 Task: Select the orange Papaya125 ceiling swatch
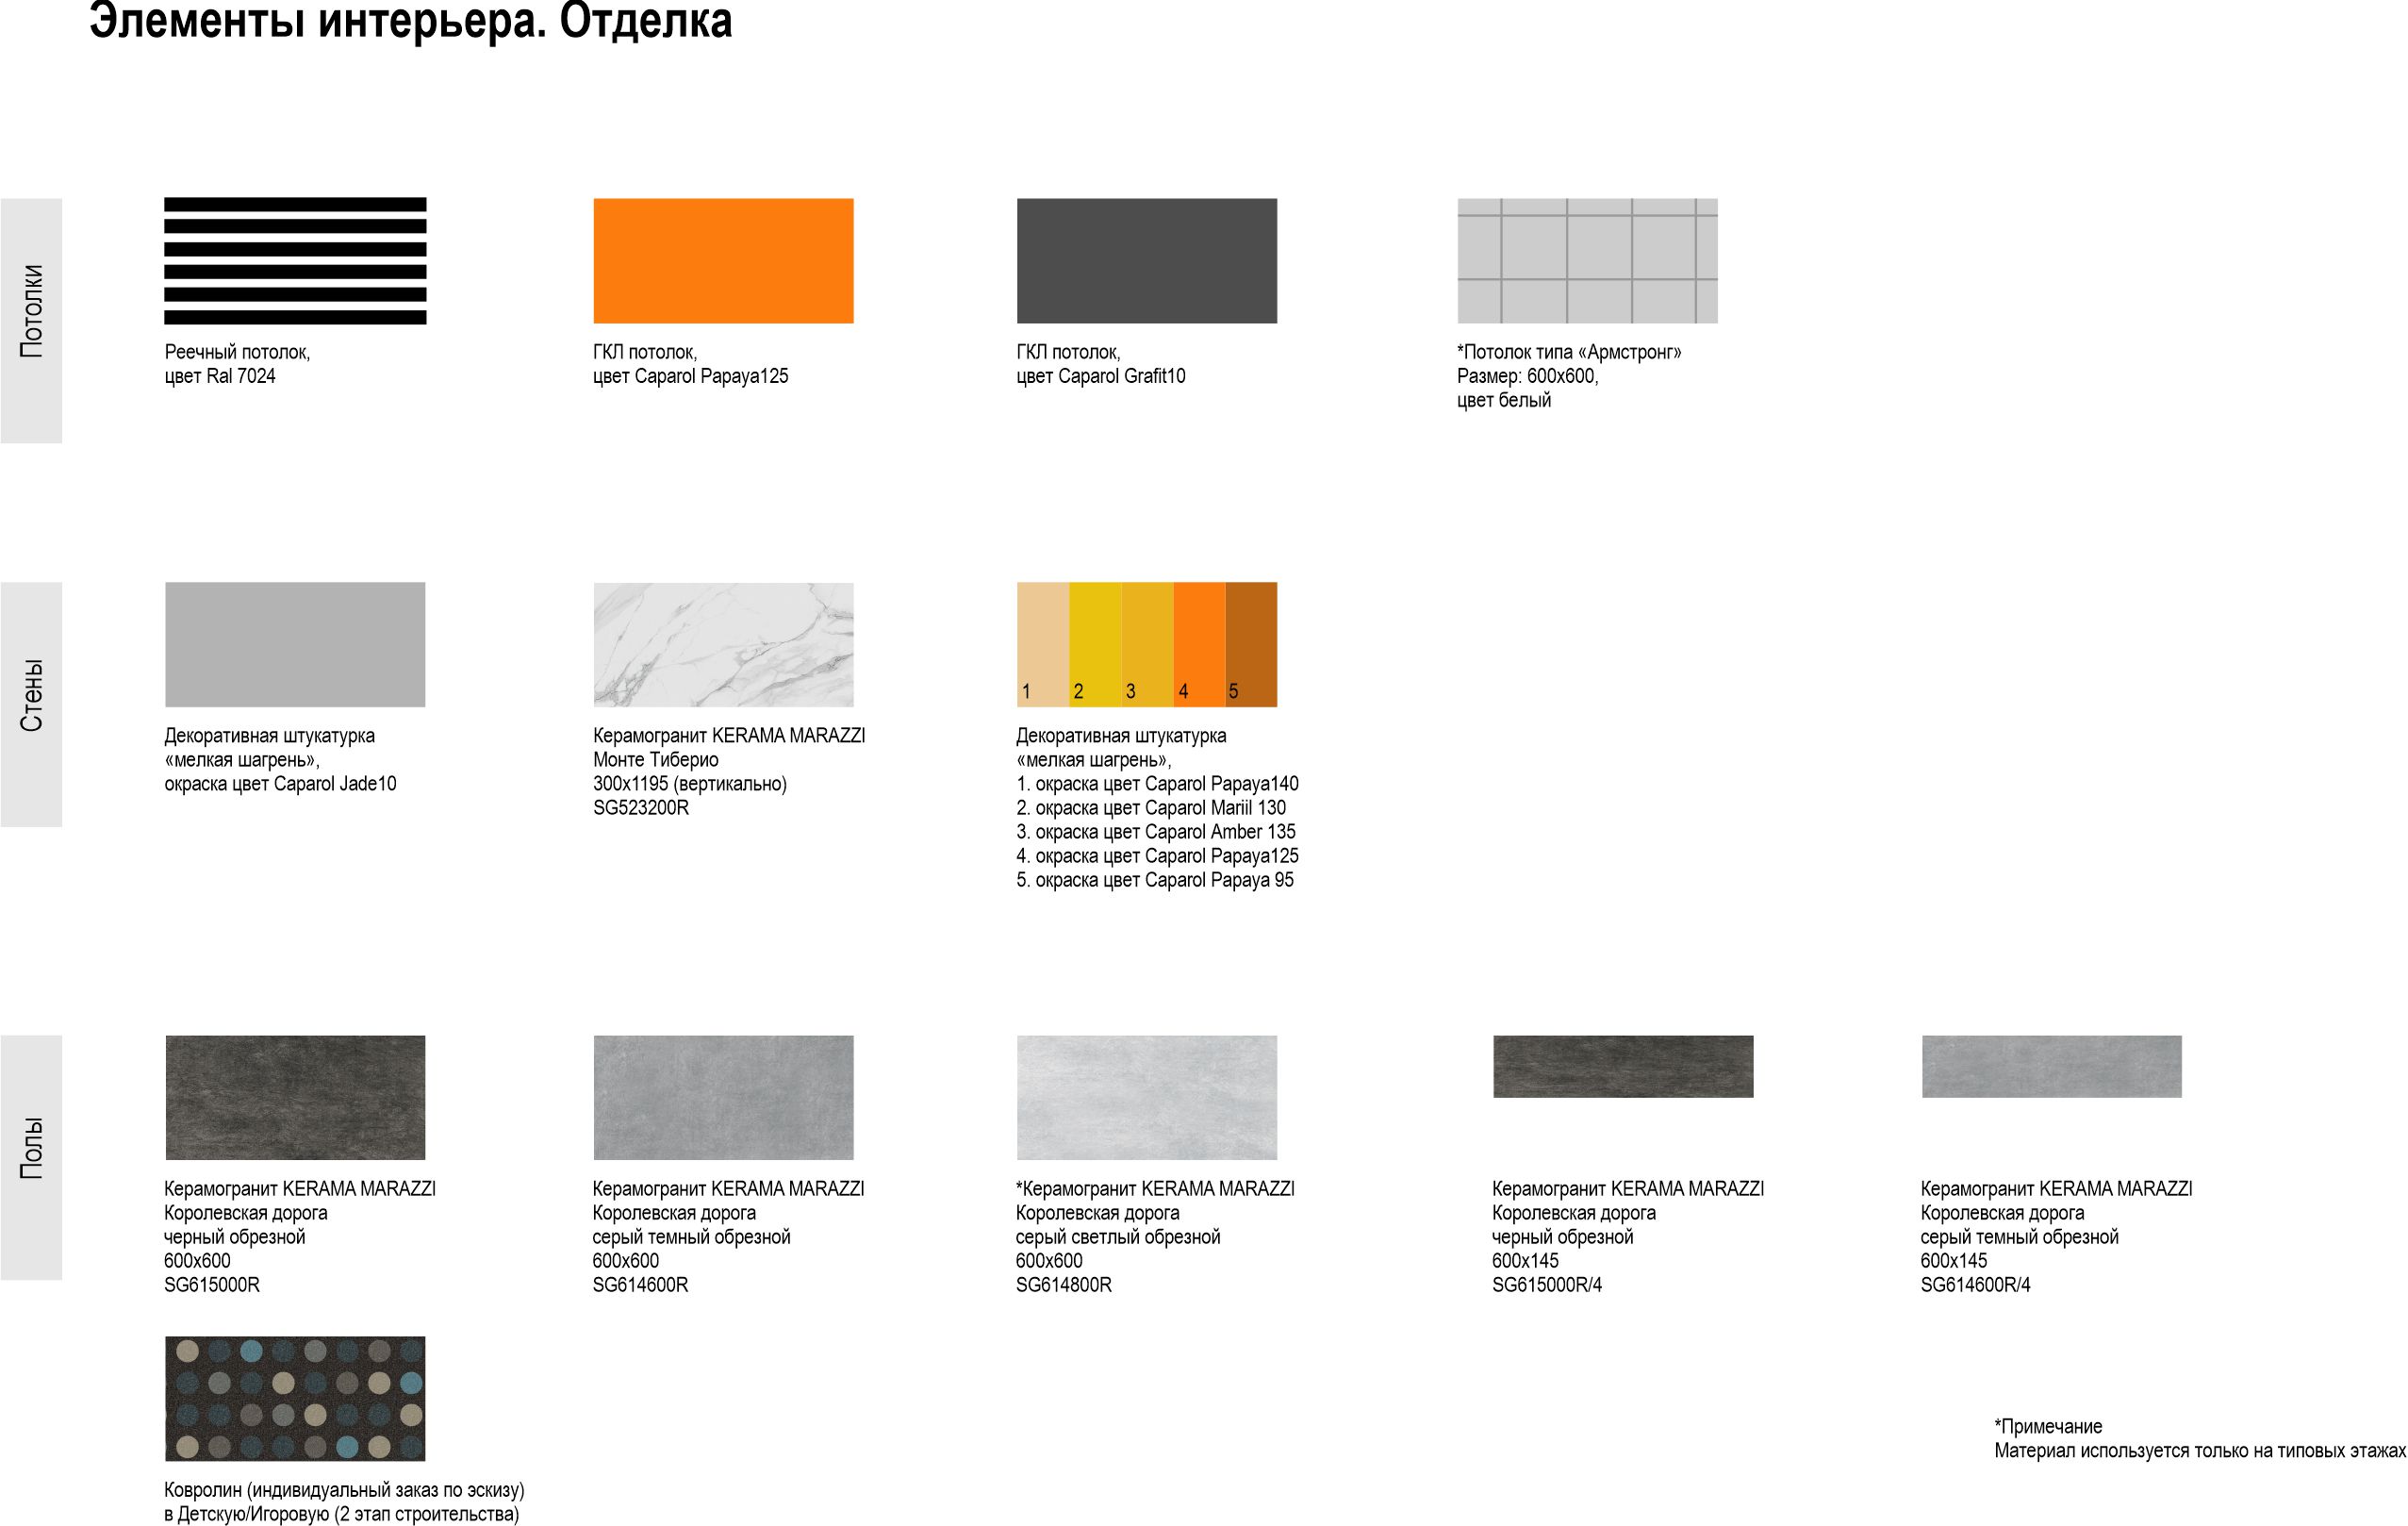click(x=723, y=261)
